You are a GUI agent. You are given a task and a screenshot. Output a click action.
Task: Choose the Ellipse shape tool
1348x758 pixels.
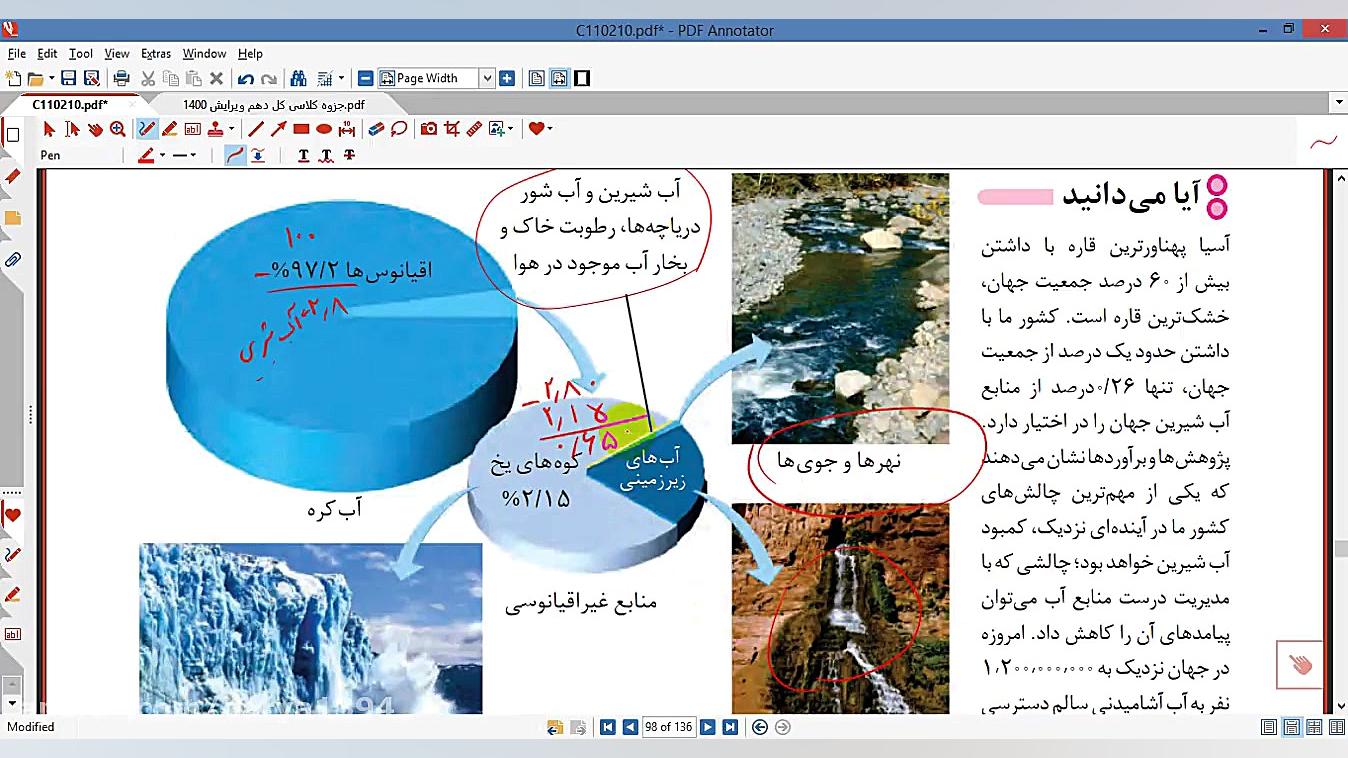[x=324, y=129]
